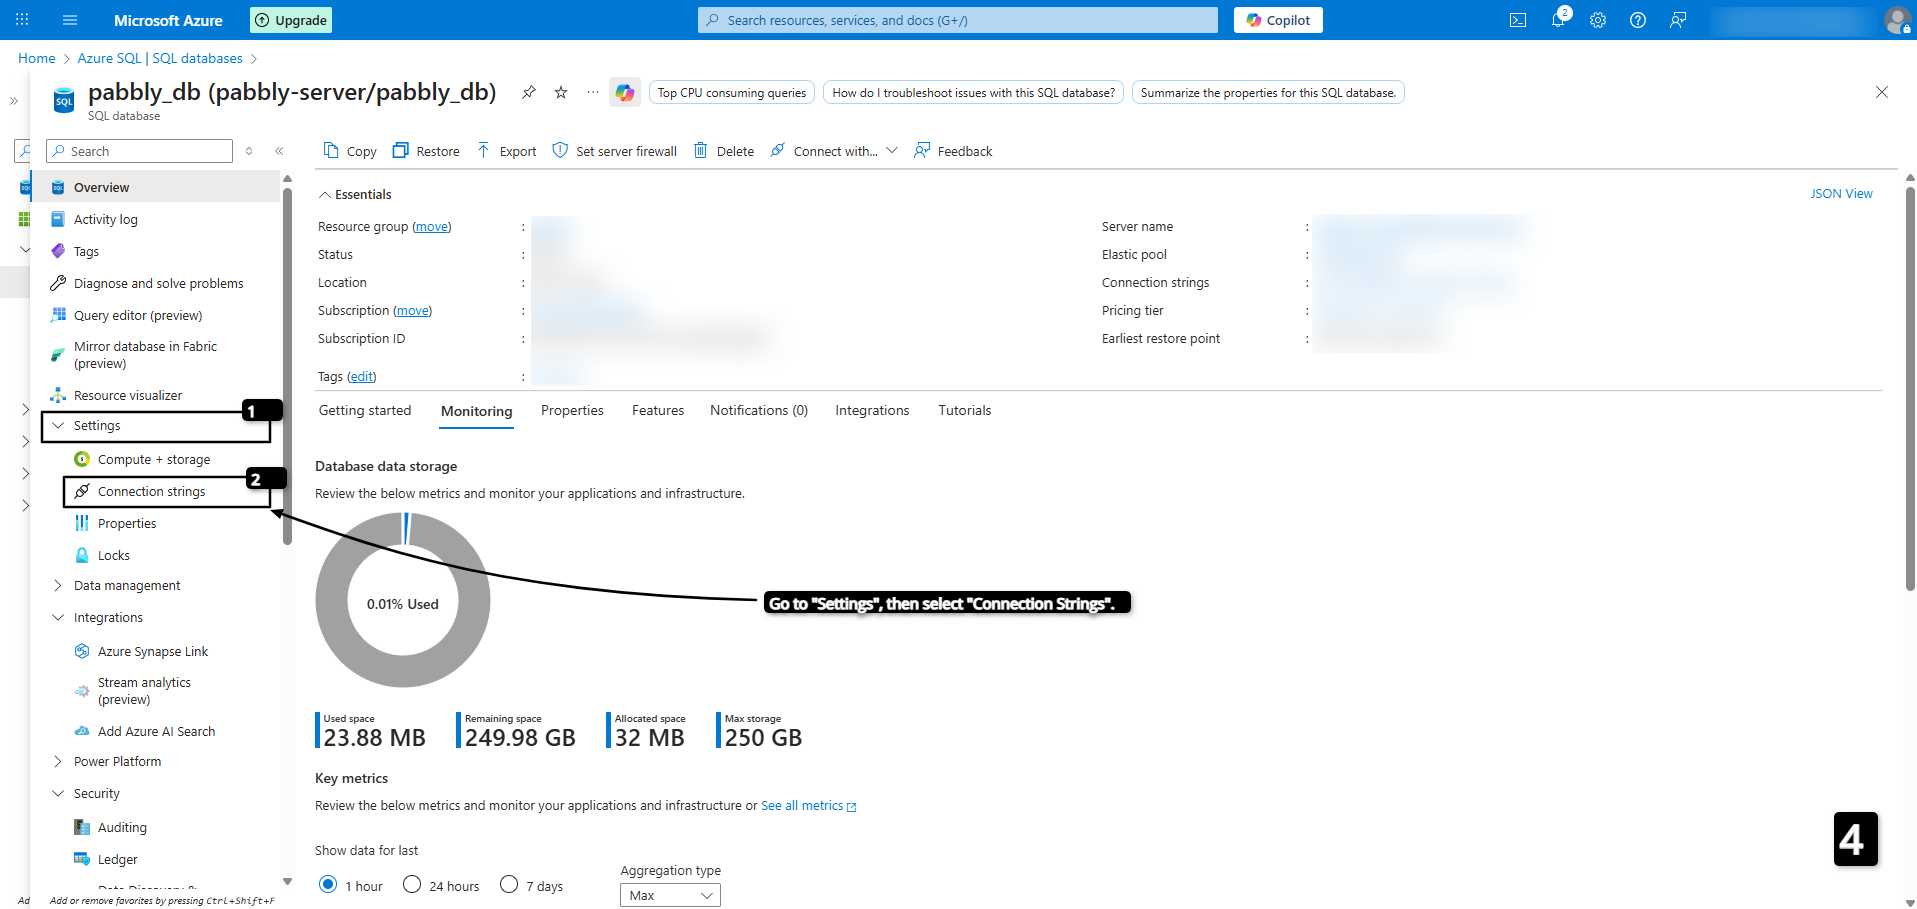Select the 24 hours radio button

(412, 885)
